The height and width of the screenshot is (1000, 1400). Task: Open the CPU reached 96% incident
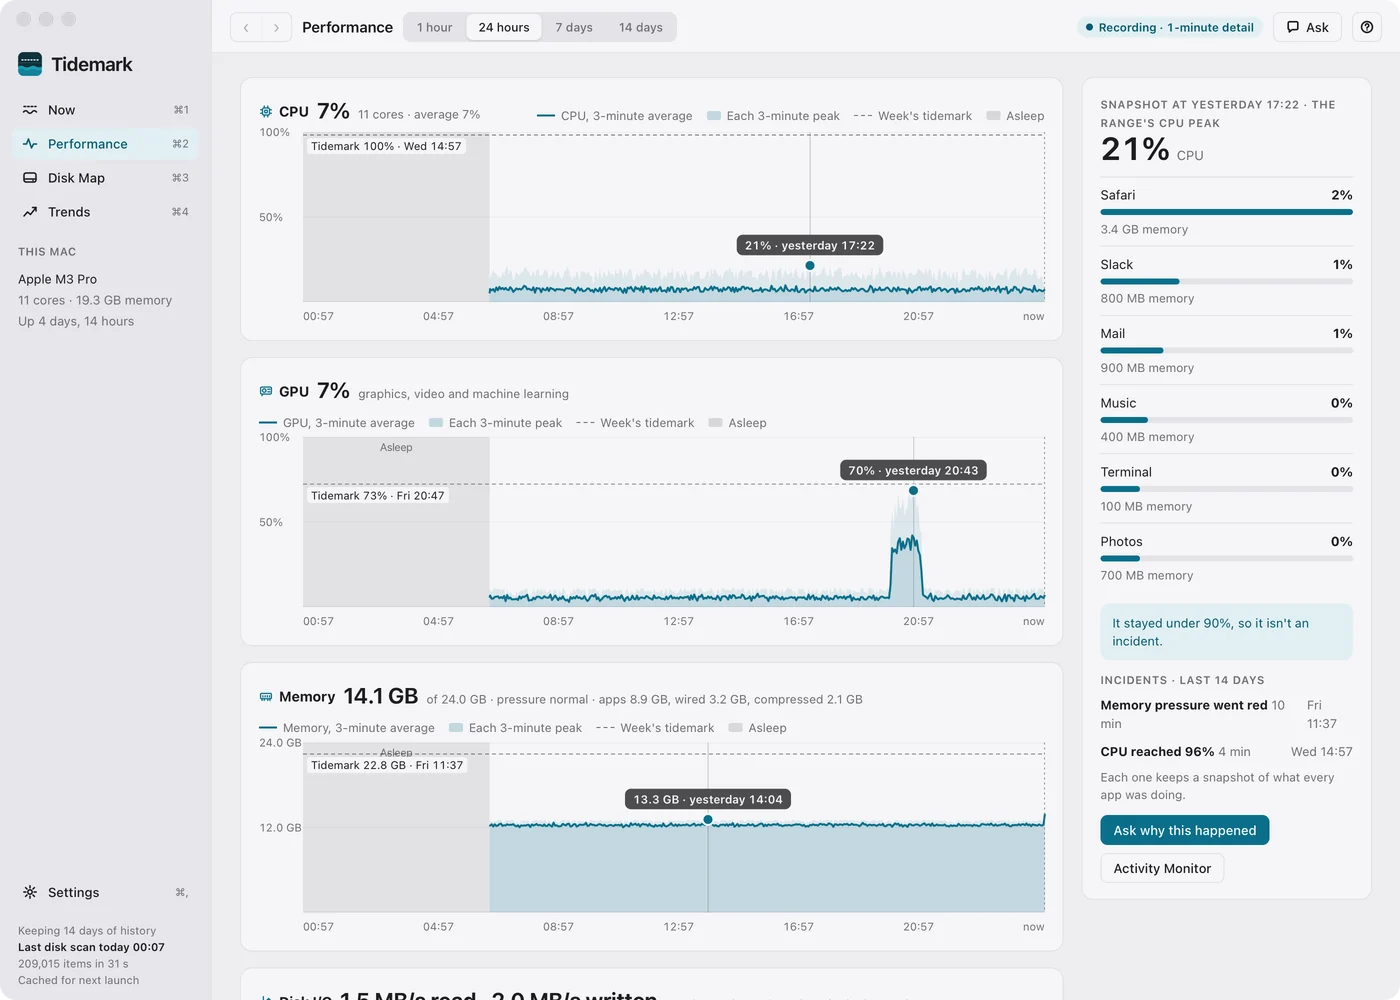pyautogui.click(x=1226, y=752)
